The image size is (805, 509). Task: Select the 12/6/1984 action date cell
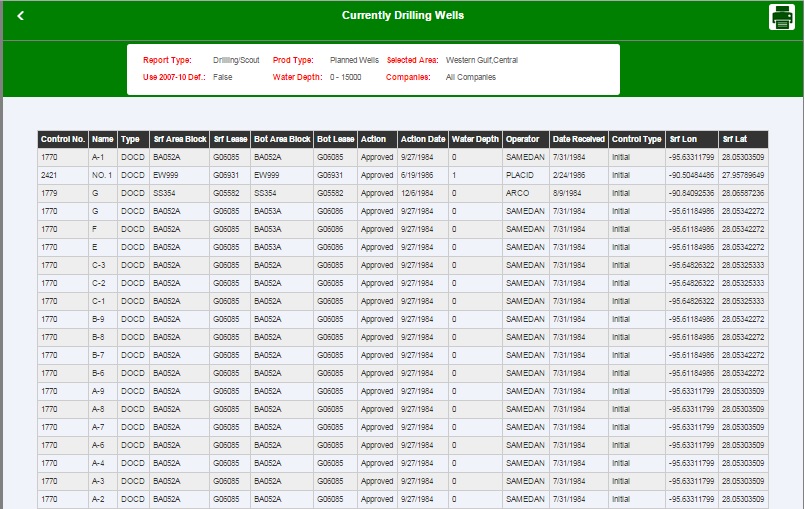point(423,193)
